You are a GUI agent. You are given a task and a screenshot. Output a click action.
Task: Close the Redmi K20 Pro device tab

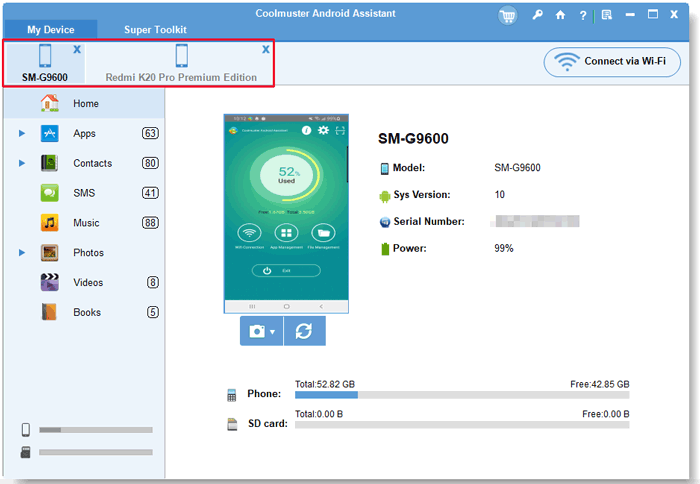[x=266, y=49]
